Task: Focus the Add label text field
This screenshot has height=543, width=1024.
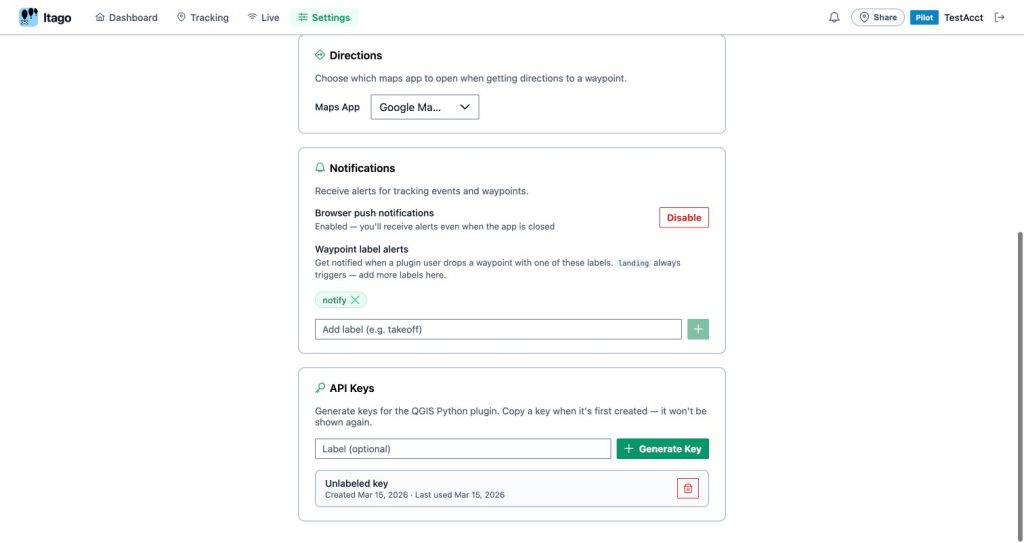Action: 498,329
